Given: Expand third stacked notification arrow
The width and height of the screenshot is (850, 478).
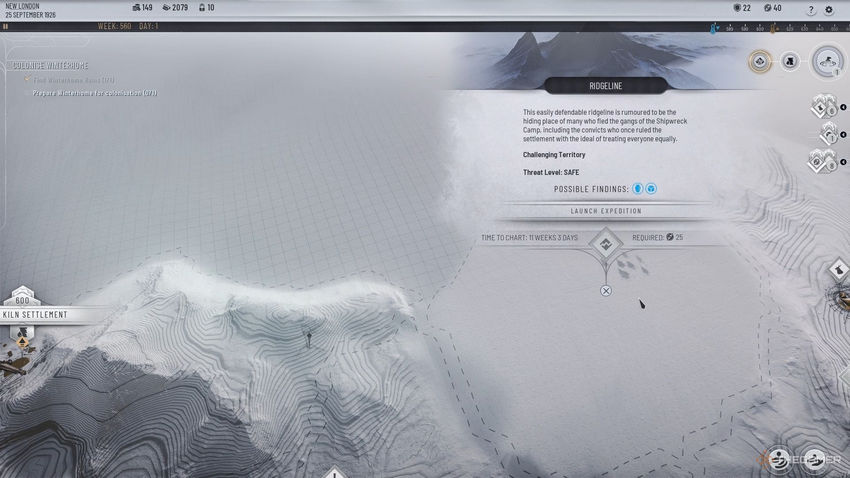Looking at the screenshot, I should (843, 162).
